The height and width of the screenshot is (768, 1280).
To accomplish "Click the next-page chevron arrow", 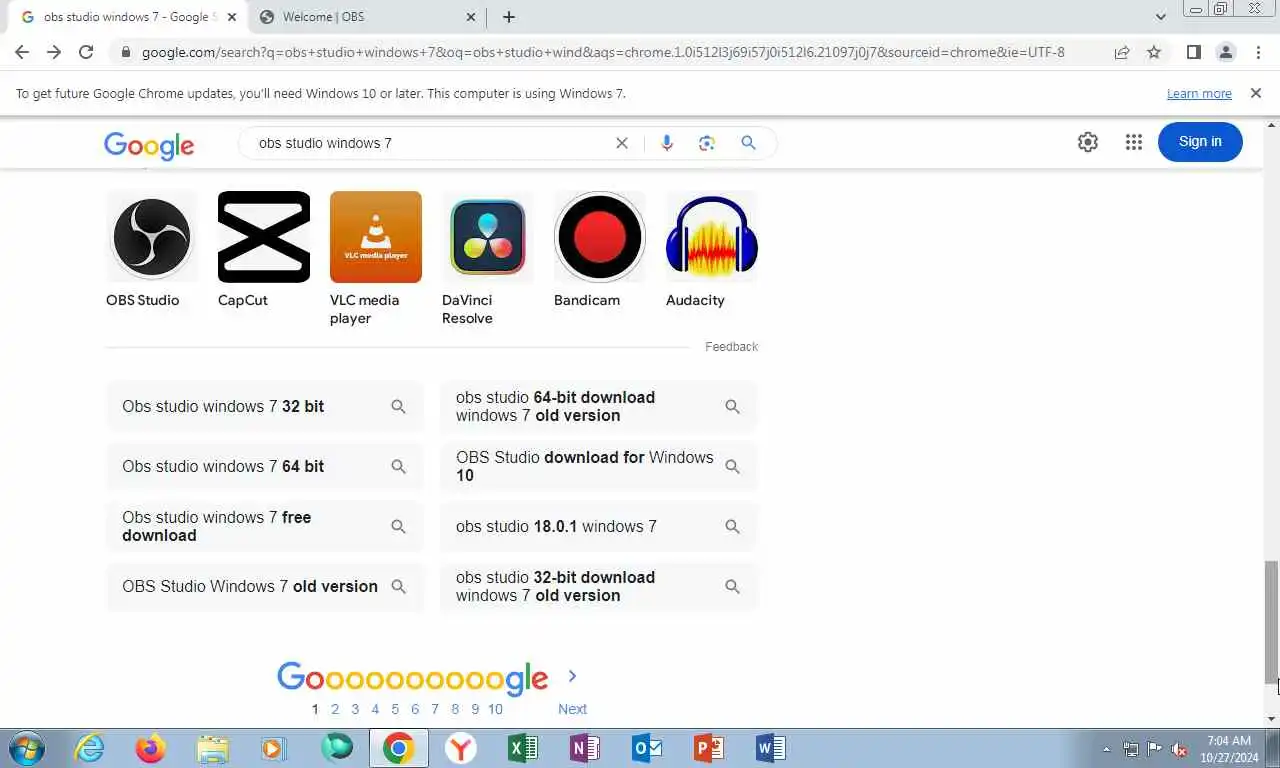I will click(x=572, y=676).
